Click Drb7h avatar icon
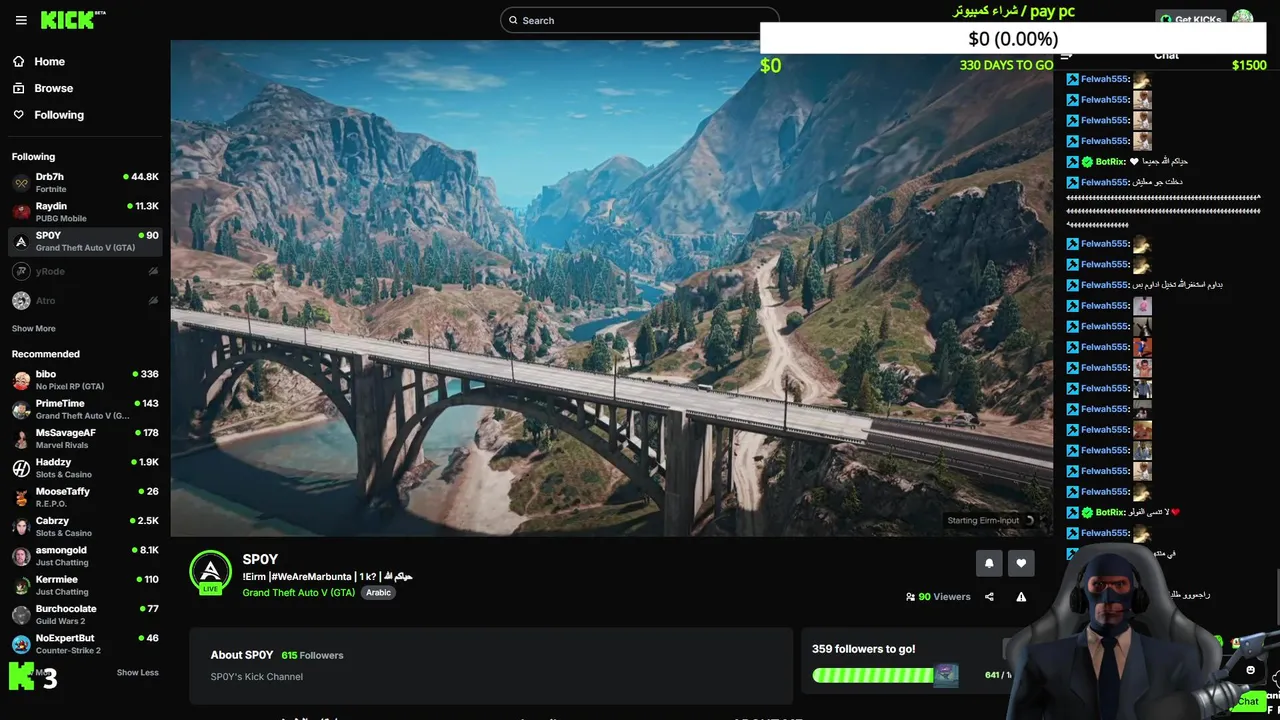Screen dimensions: 1280x720 (21, 183)
